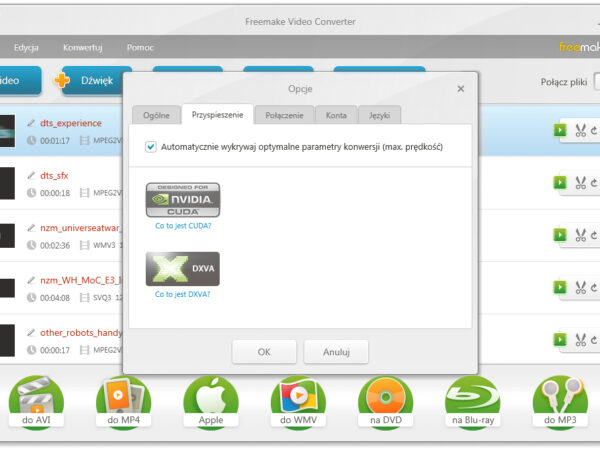Play the dts_experience video with green button
Image resolution: width=600 pixels, height=450 pixels.
(559, 130)
